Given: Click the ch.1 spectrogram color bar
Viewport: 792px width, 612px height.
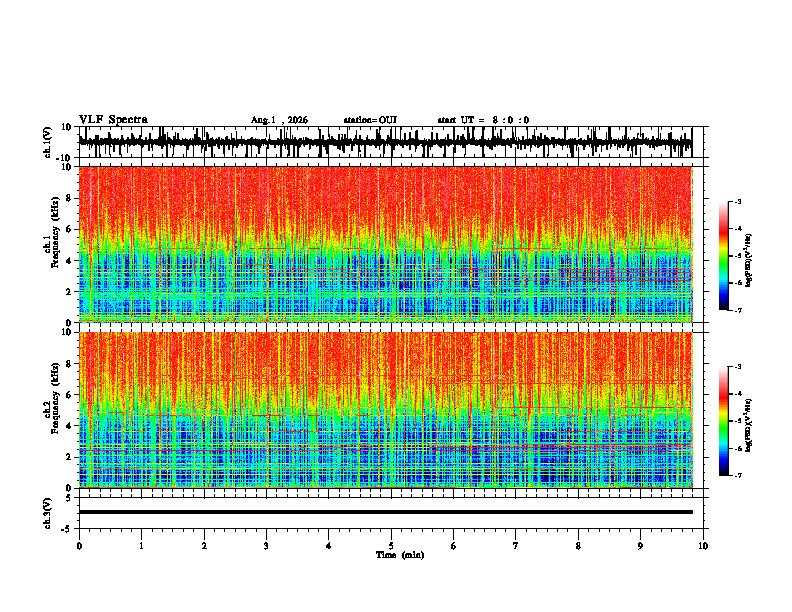Looking at the screenshot, I should click(x=724, y=256).
